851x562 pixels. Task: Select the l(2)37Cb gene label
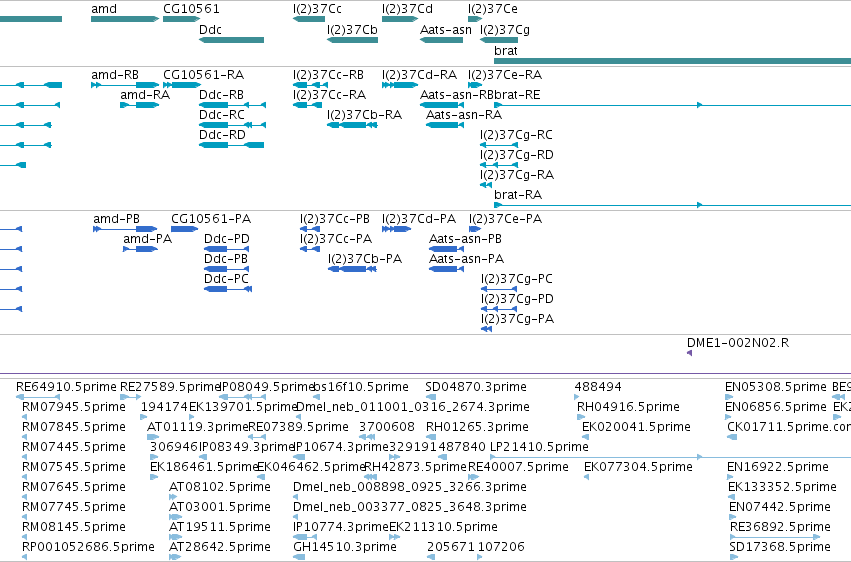click(352, 30)
